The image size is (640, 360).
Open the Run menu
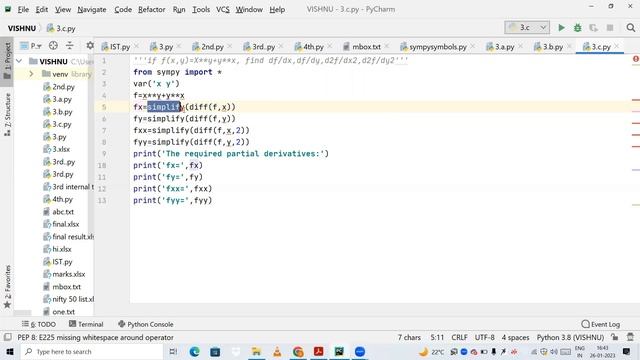pyautogui.click(x=179, y=9)
